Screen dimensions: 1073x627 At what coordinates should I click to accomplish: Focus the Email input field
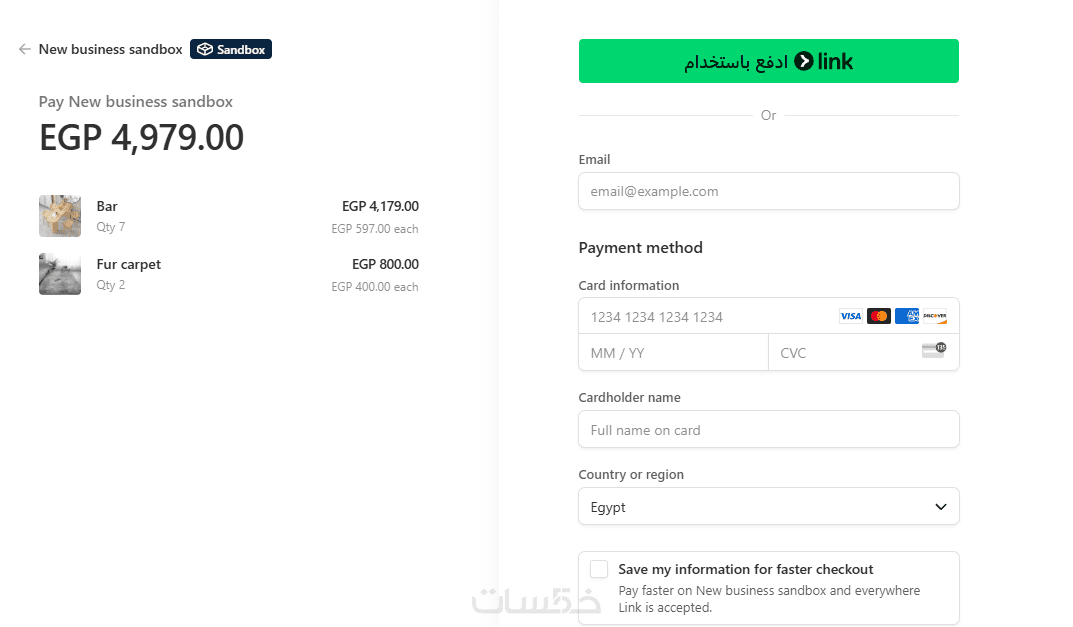768,191
